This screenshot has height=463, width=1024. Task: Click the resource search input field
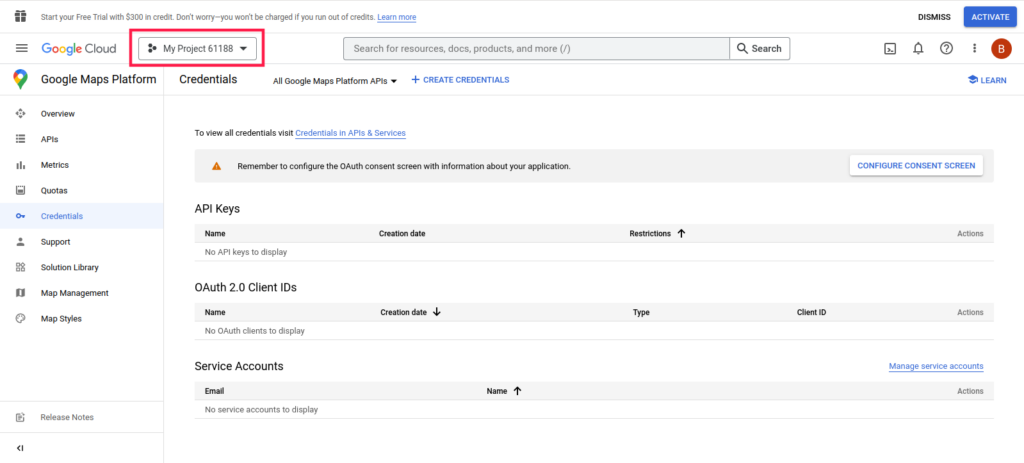pos(536,48)
